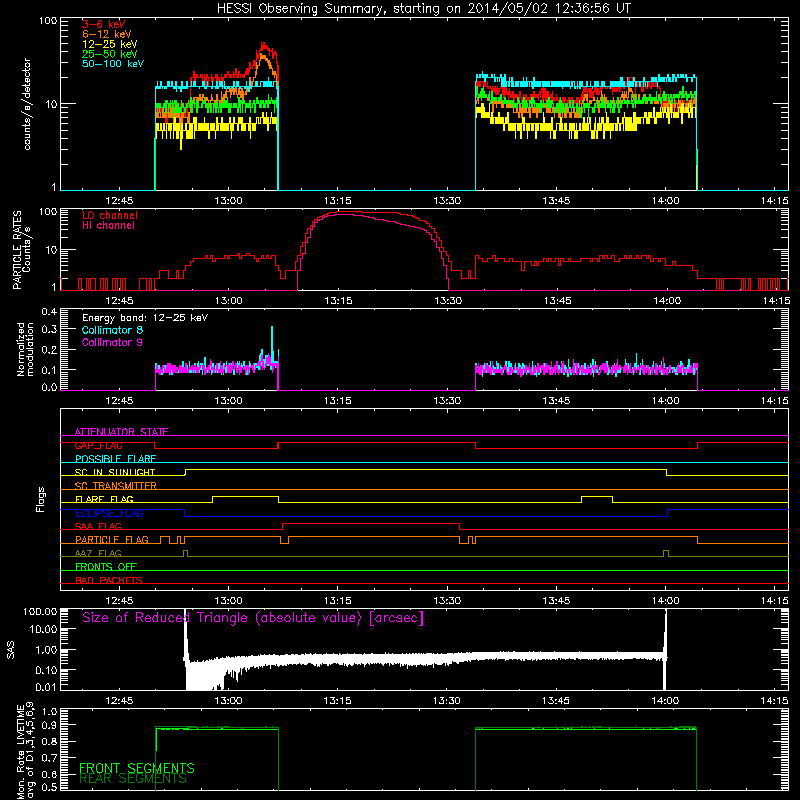The image size is (800, 800).
Task: Click the SC TRANSMITTER flag label
Action: (x=115, y=485)
